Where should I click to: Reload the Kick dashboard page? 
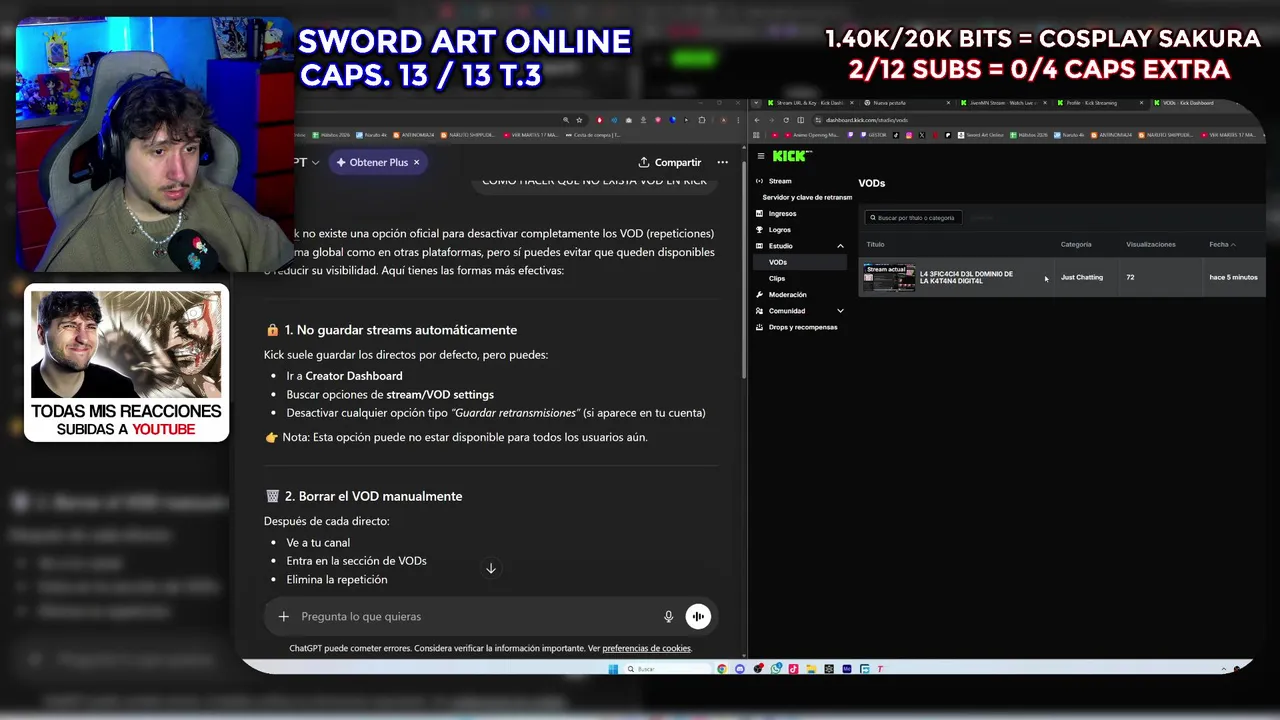[786, 120]
